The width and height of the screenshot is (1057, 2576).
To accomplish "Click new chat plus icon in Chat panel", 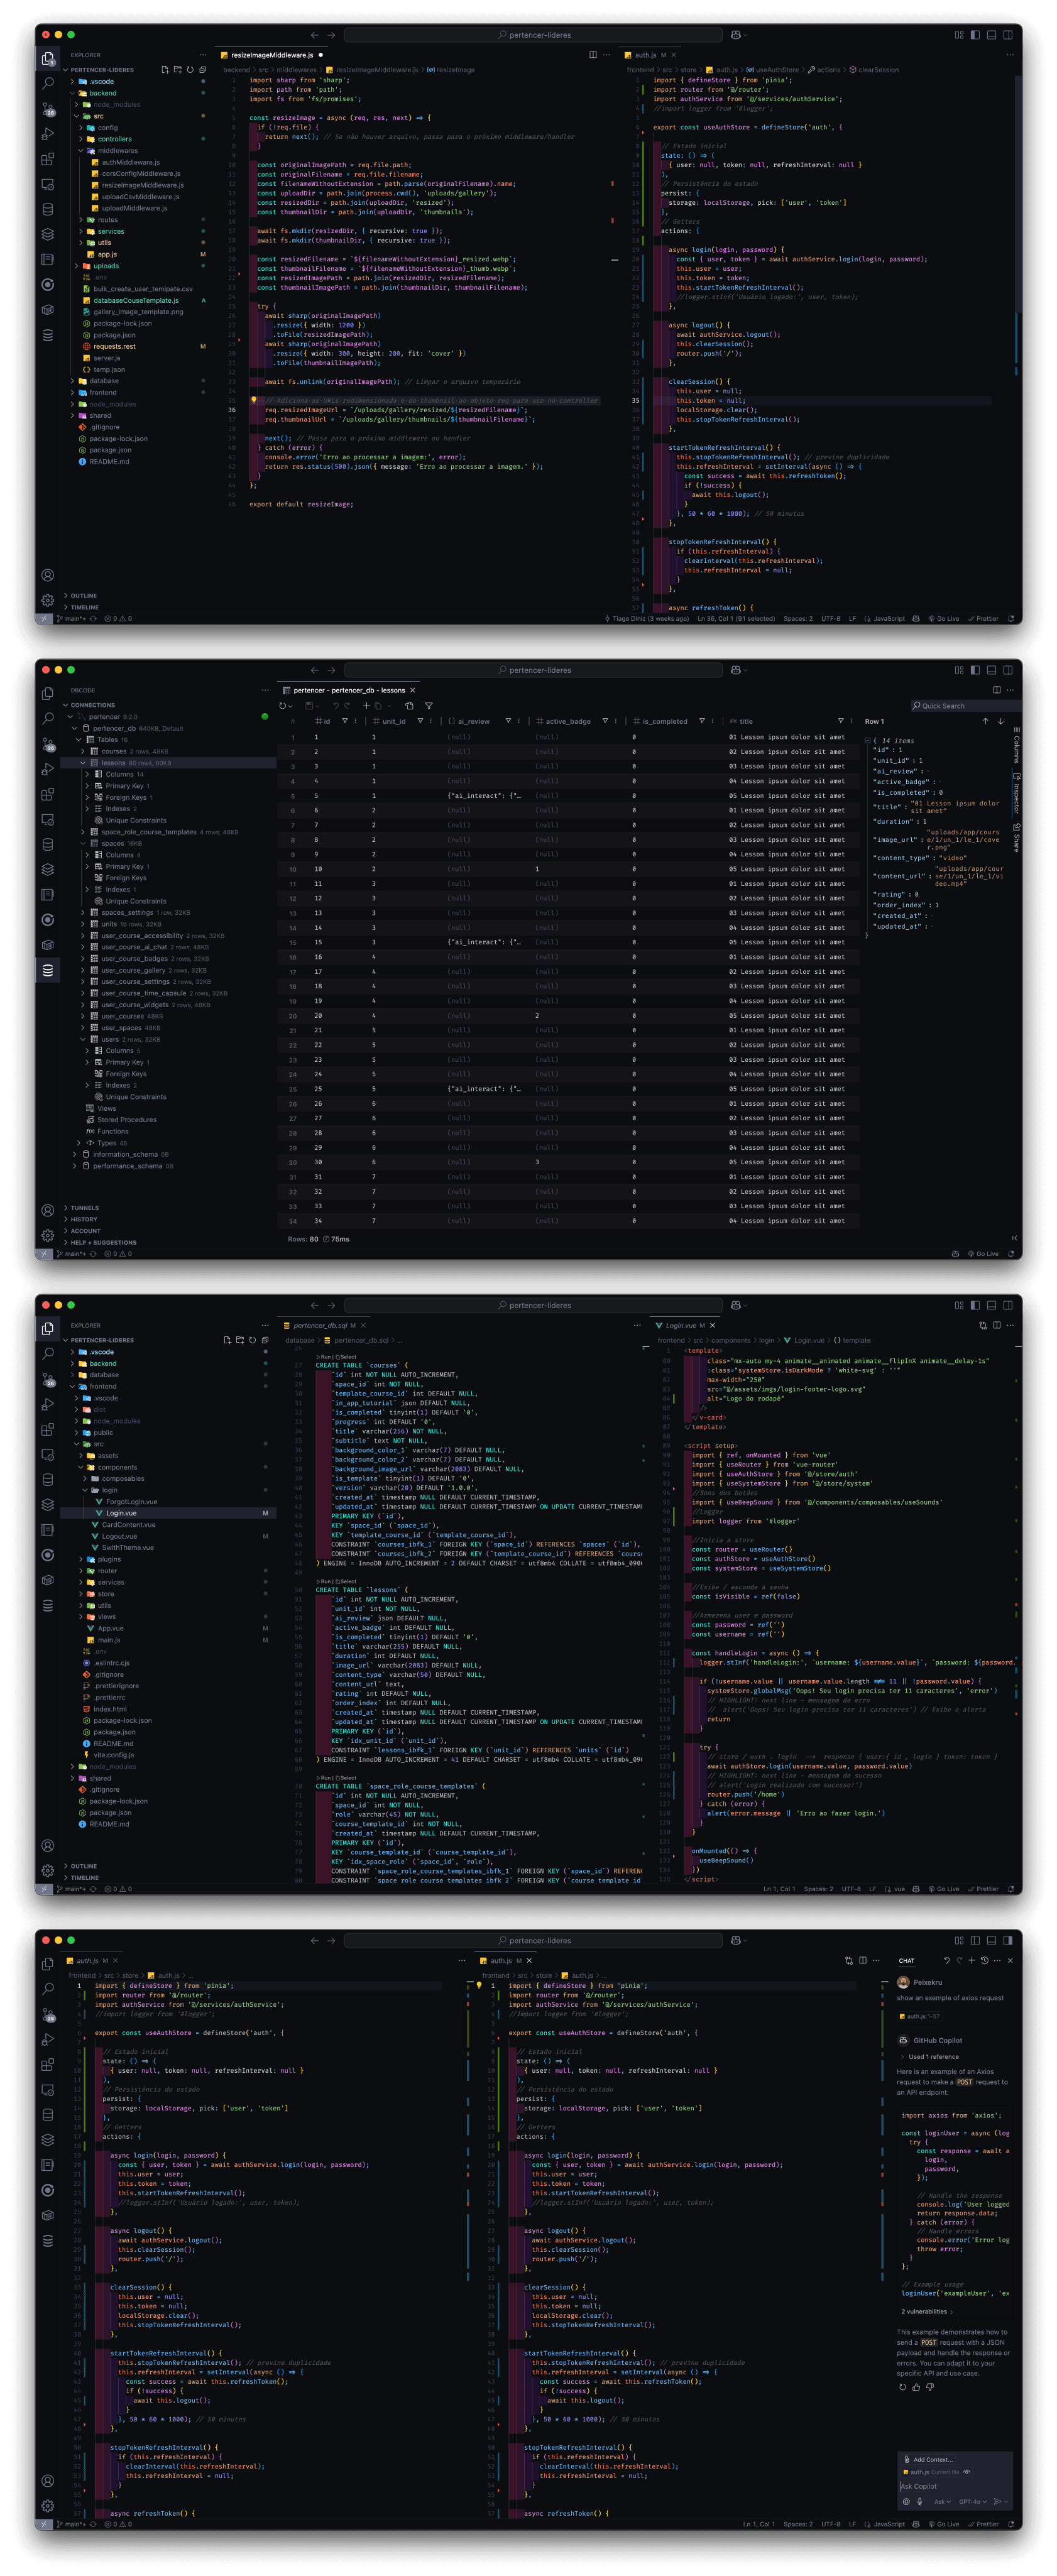I will [971, 1960].
